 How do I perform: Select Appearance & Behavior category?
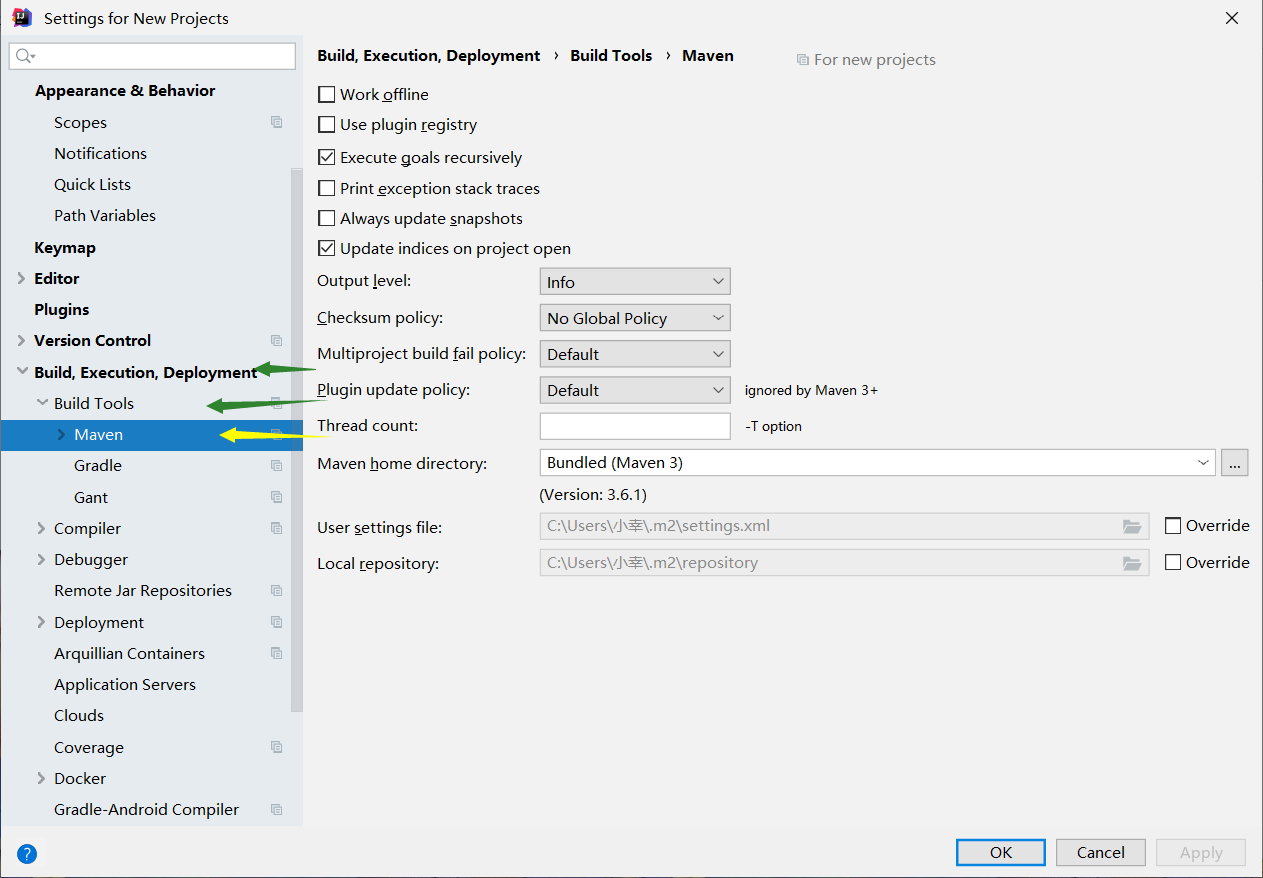point(125,90)
